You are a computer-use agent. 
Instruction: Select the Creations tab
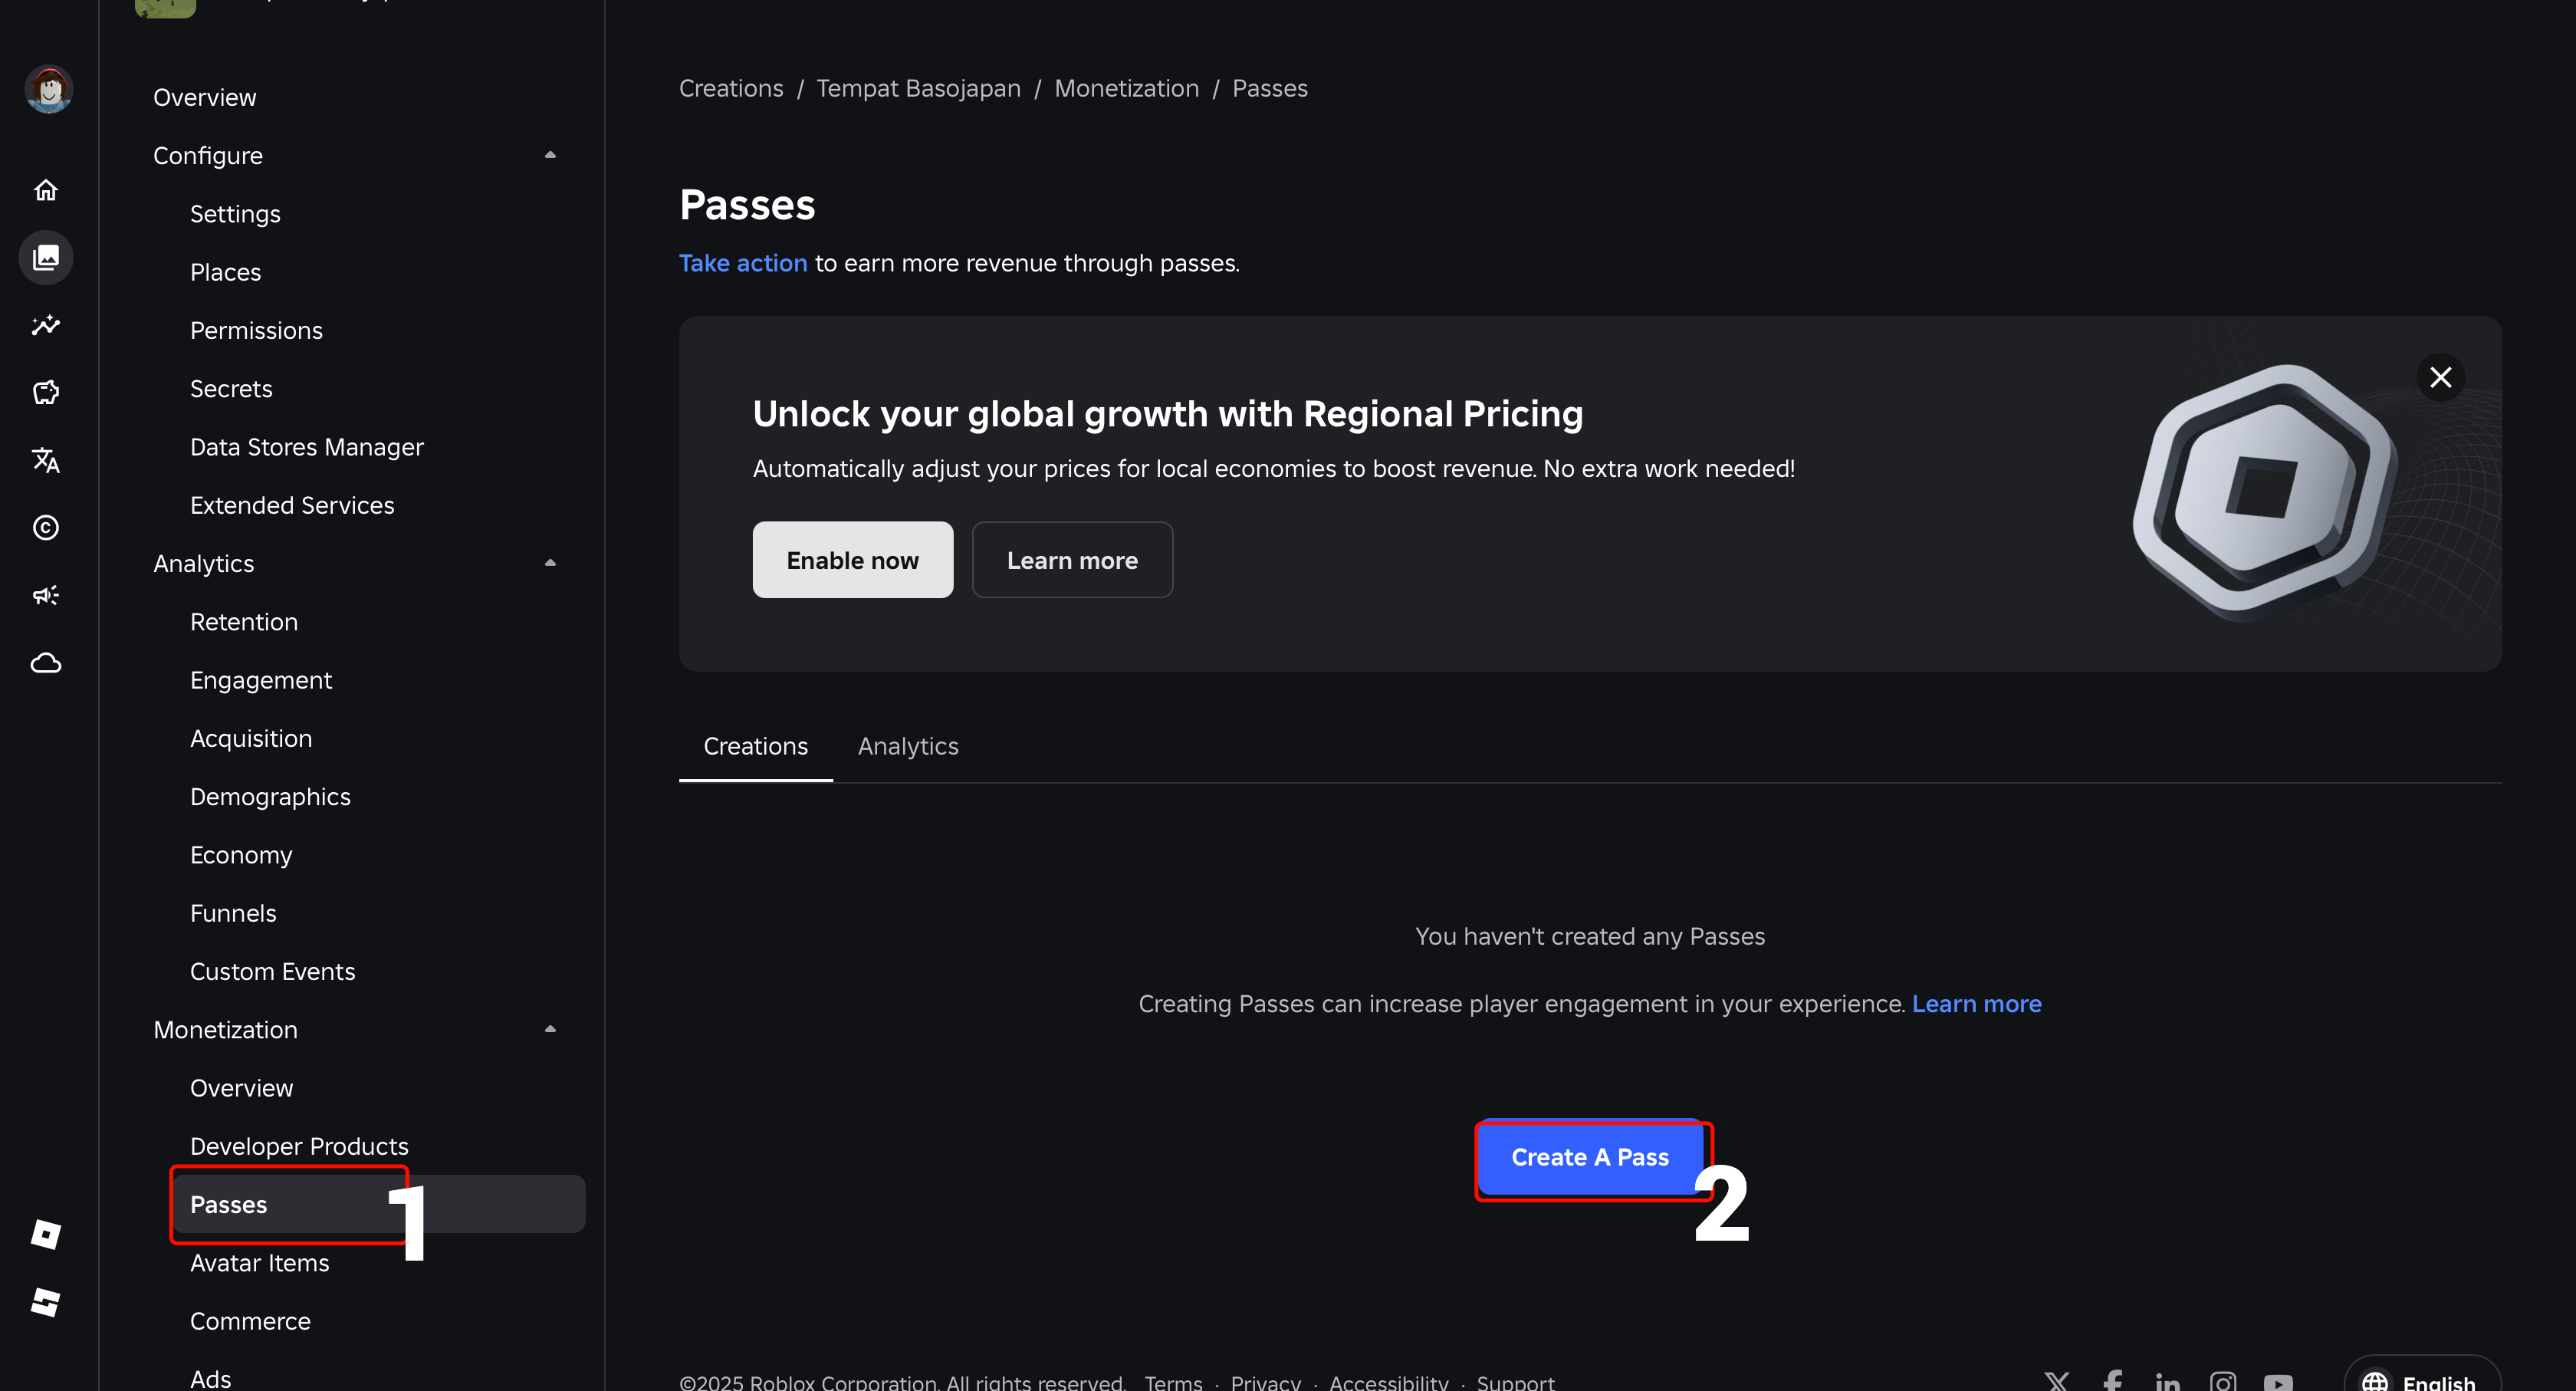[x=755, y=746]
